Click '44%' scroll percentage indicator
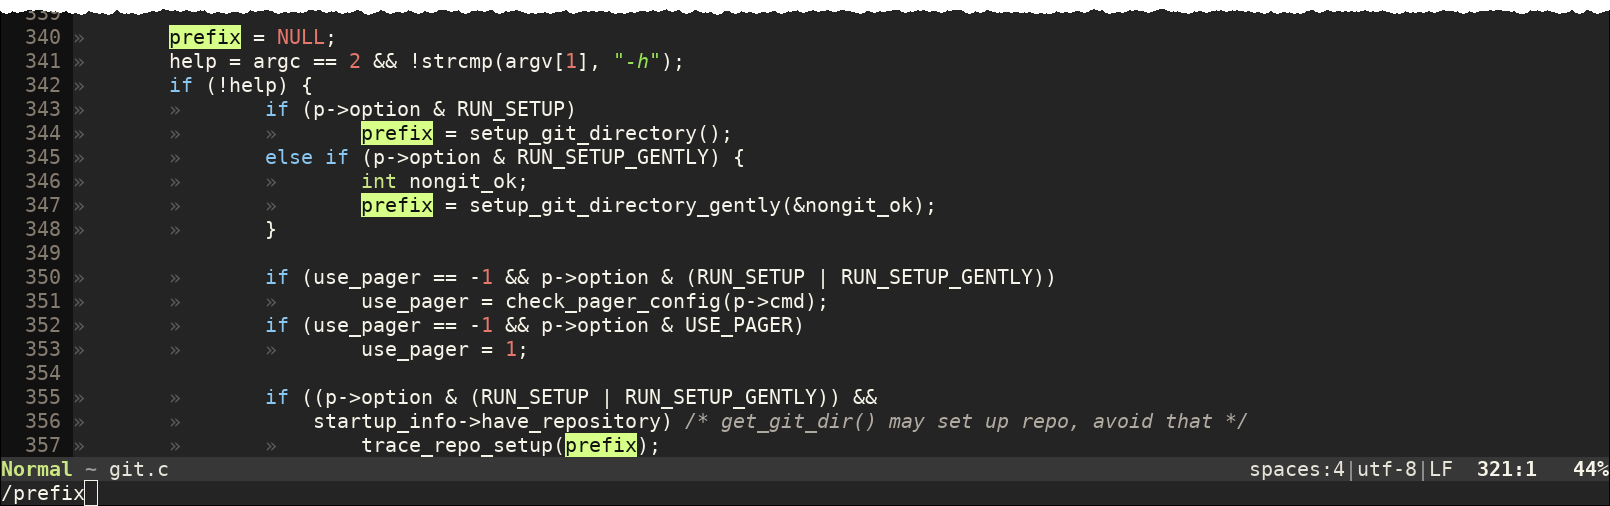The height and width of the screenshot is (506, 1610). pos(1591,469)
